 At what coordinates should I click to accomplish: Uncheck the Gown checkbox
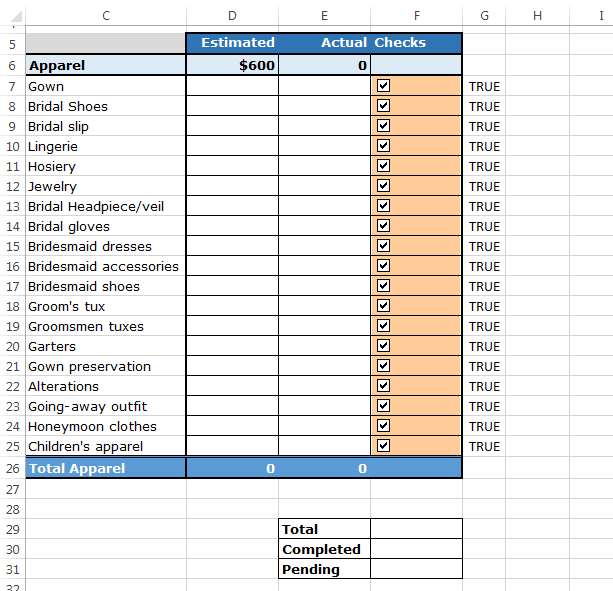(383, 86)
